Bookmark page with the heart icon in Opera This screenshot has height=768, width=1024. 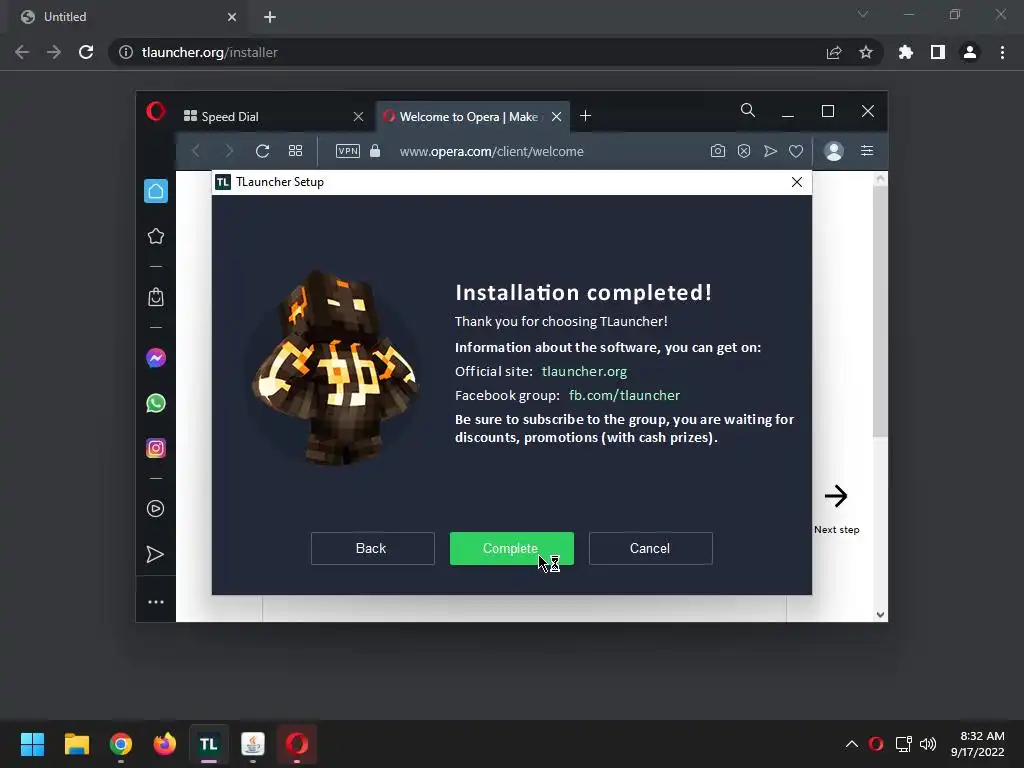coord(795,151)
